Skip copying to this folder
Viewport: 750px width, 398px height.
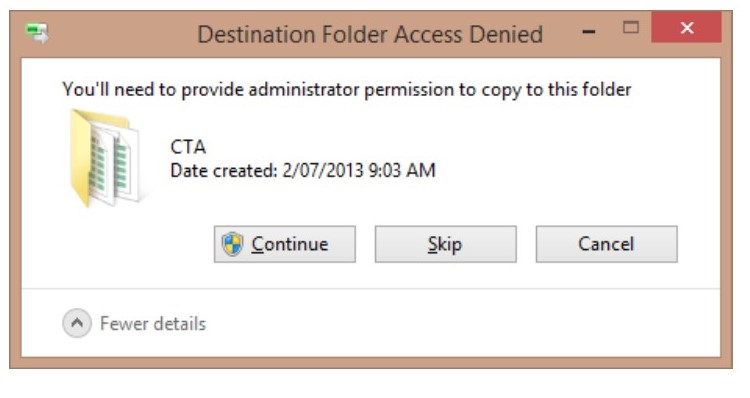[x=445, y=244]
